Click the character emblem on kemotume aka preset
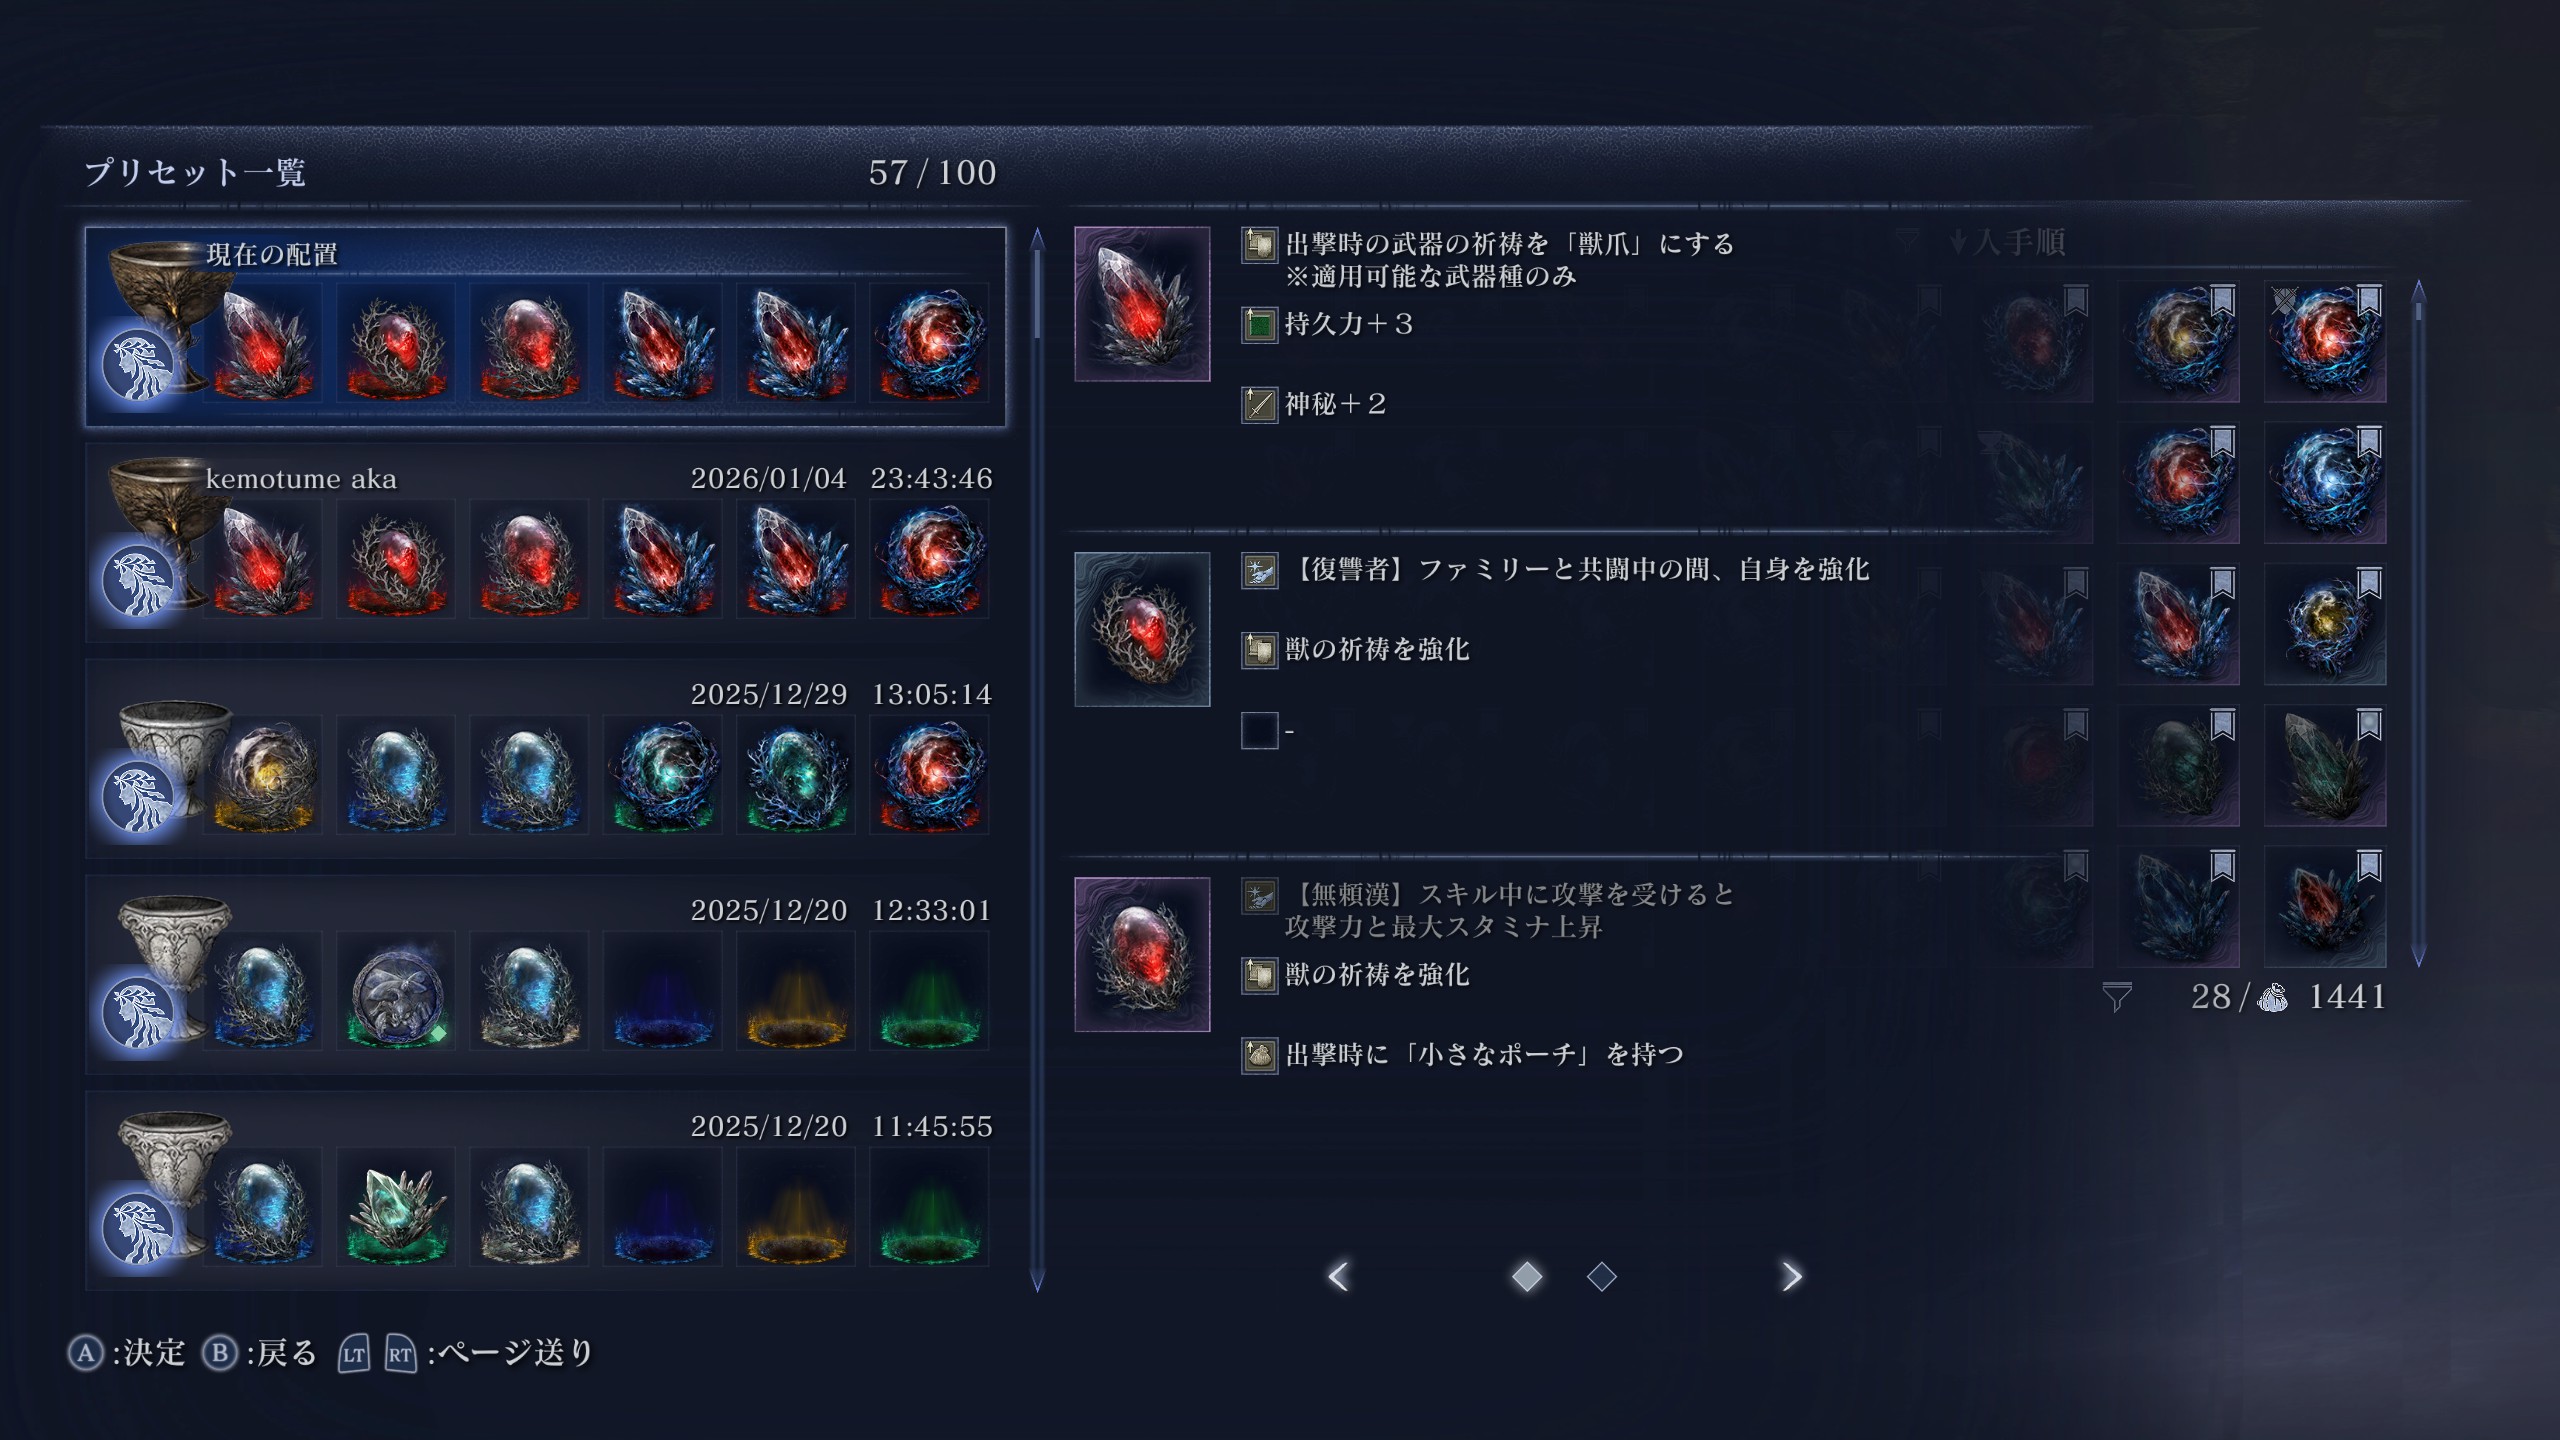Screen dimensions: 2560x1440 (138, 581)
